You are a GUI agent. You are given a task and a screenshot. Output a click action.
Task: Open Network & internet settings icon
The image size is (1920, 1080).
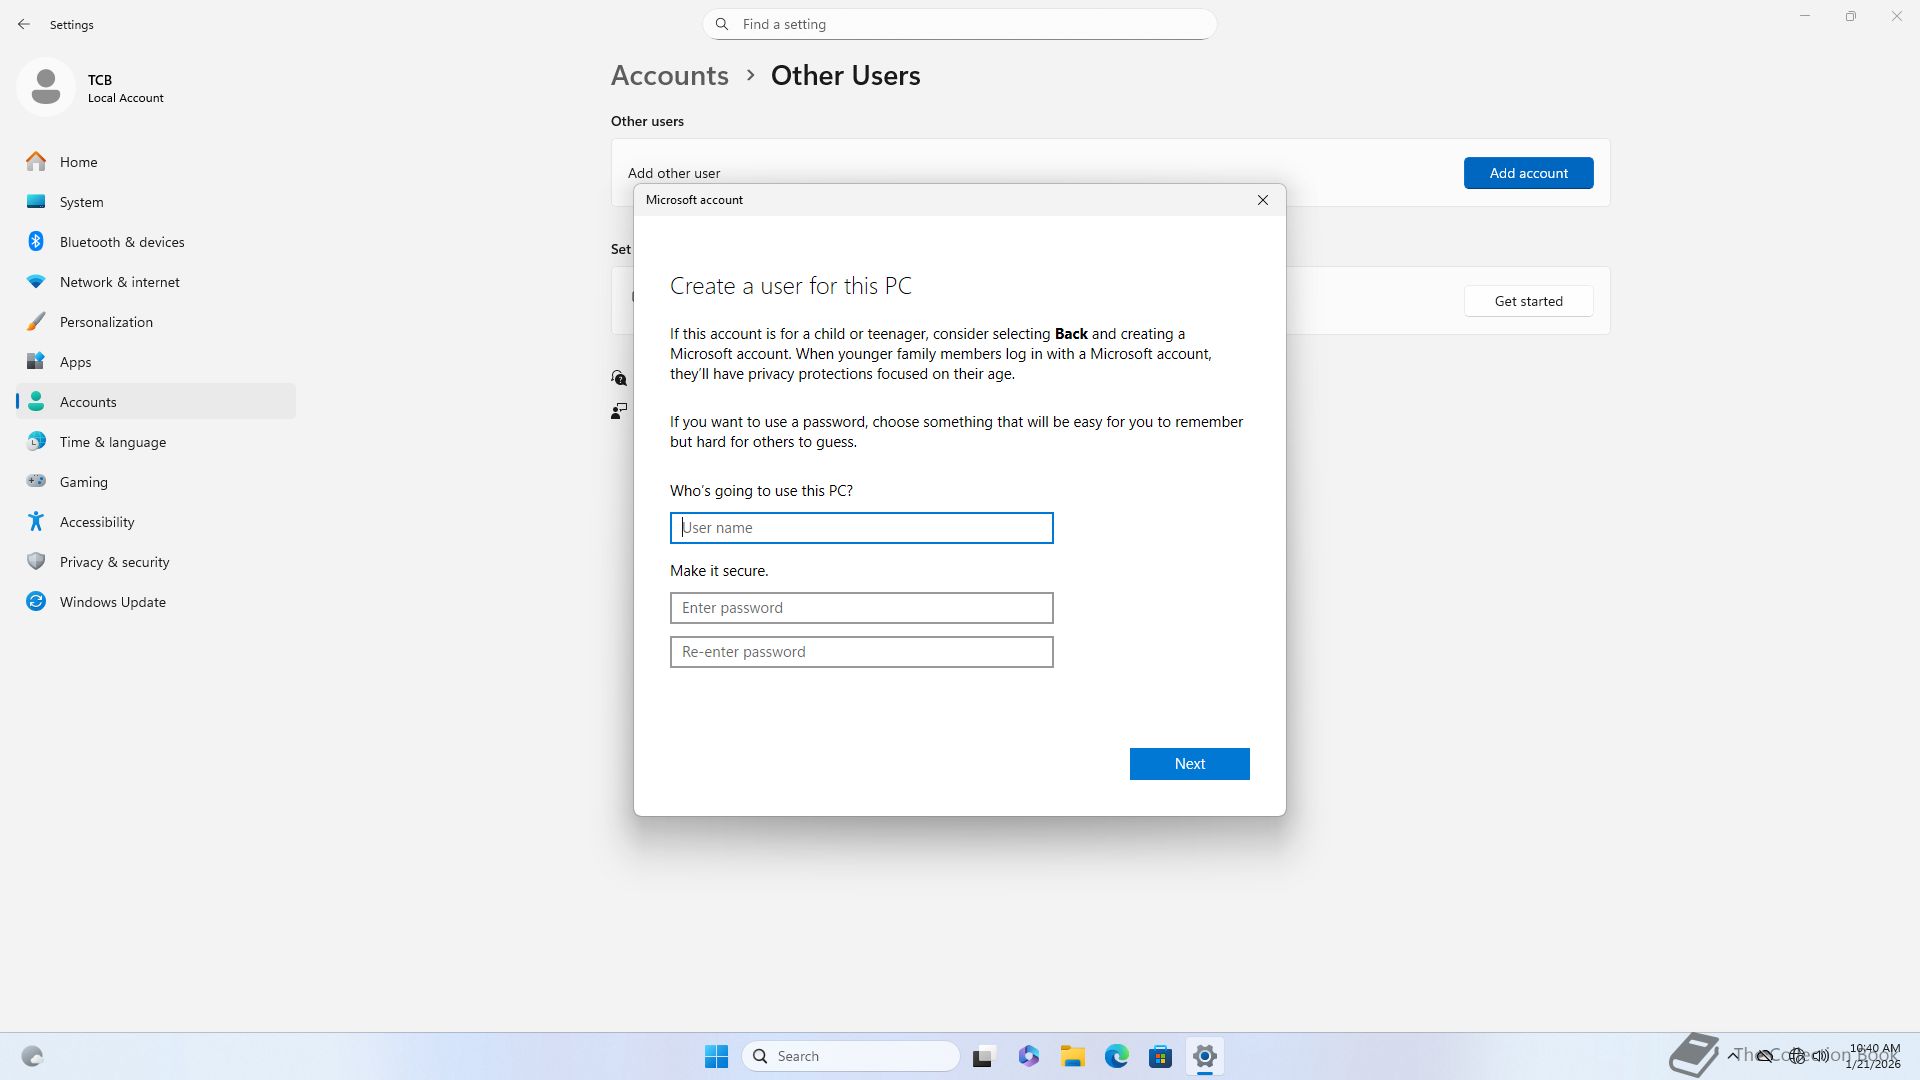tap(36, 282)
